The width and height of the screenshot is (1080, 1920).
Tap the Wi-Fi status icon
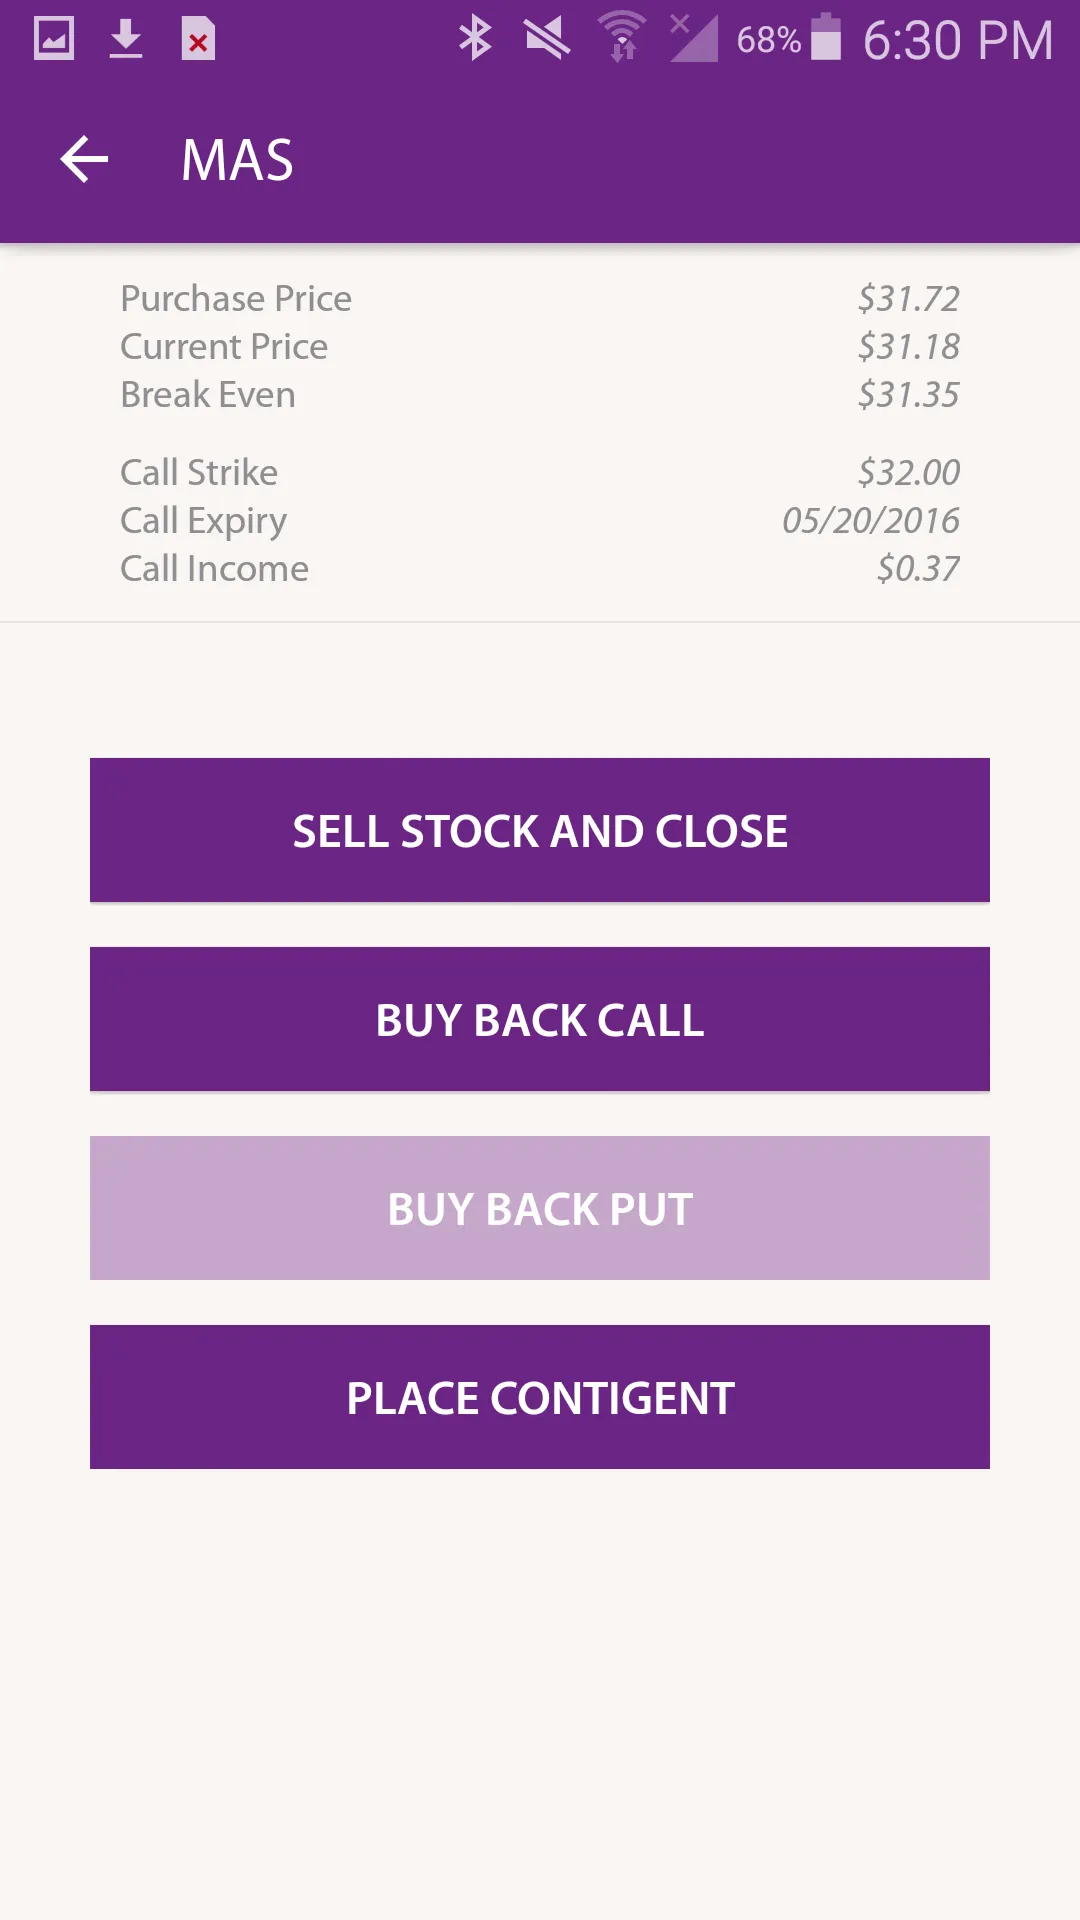point(622,38)
